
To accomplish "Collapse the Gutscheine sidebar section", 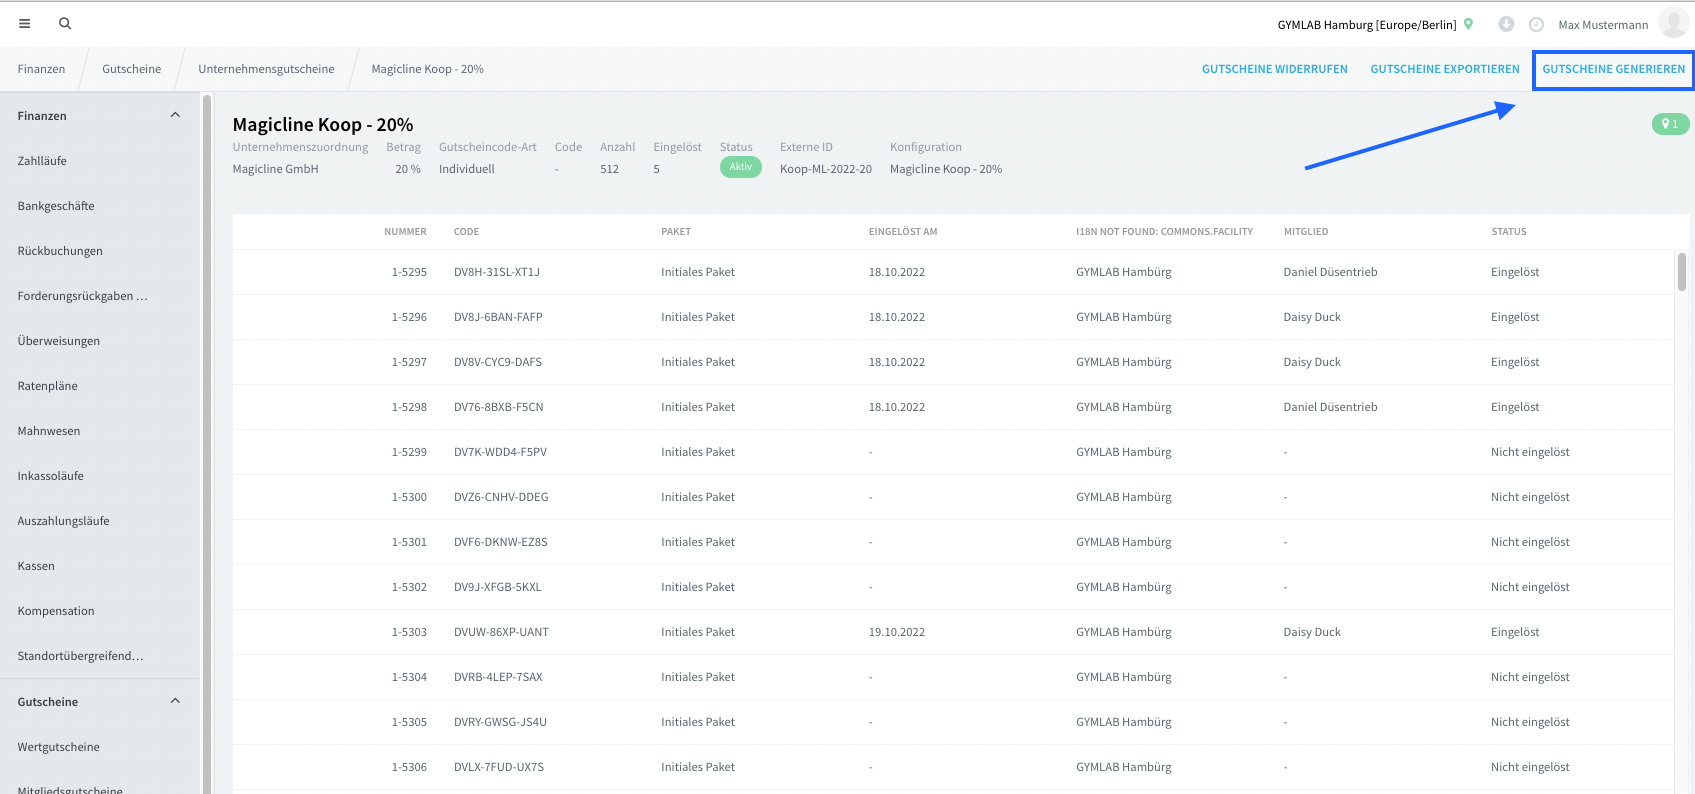I will point(175,701).
